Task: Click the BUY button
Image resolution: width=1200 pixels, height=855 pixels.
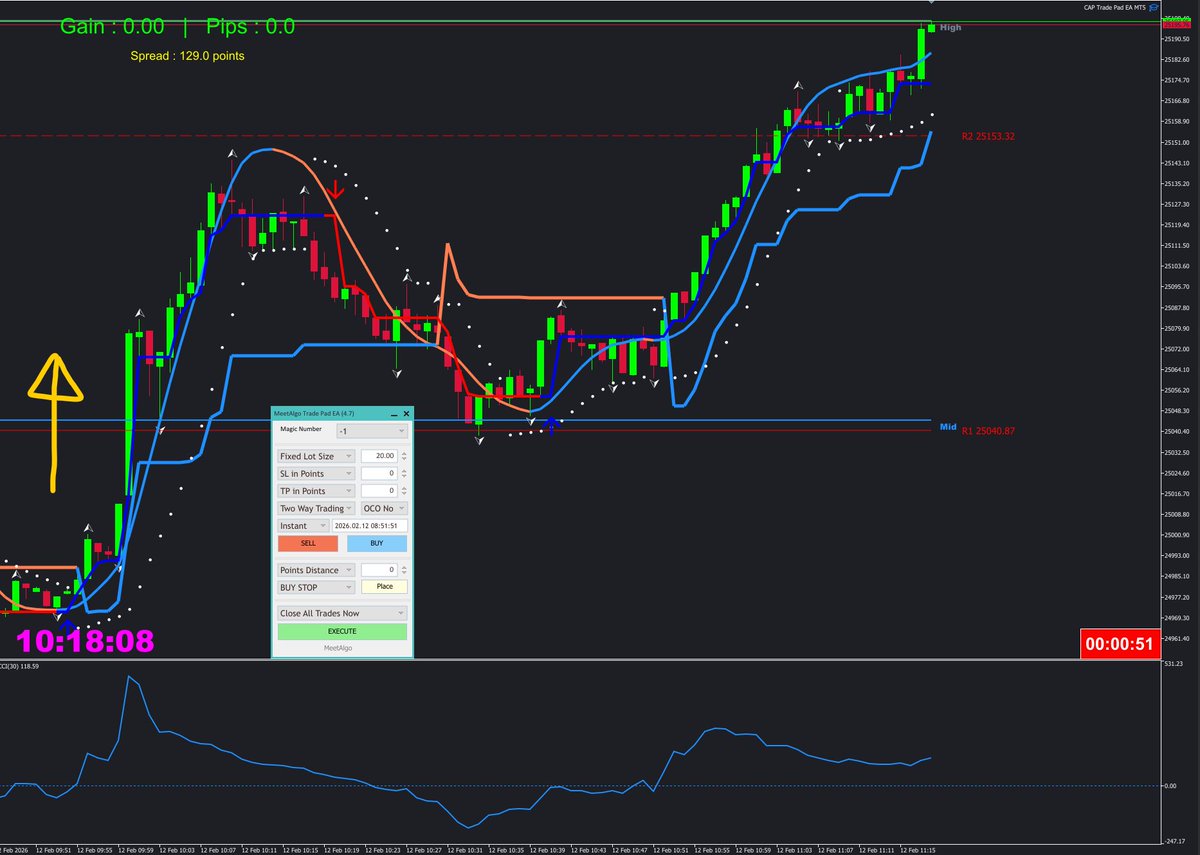Action: click(378, 543)
